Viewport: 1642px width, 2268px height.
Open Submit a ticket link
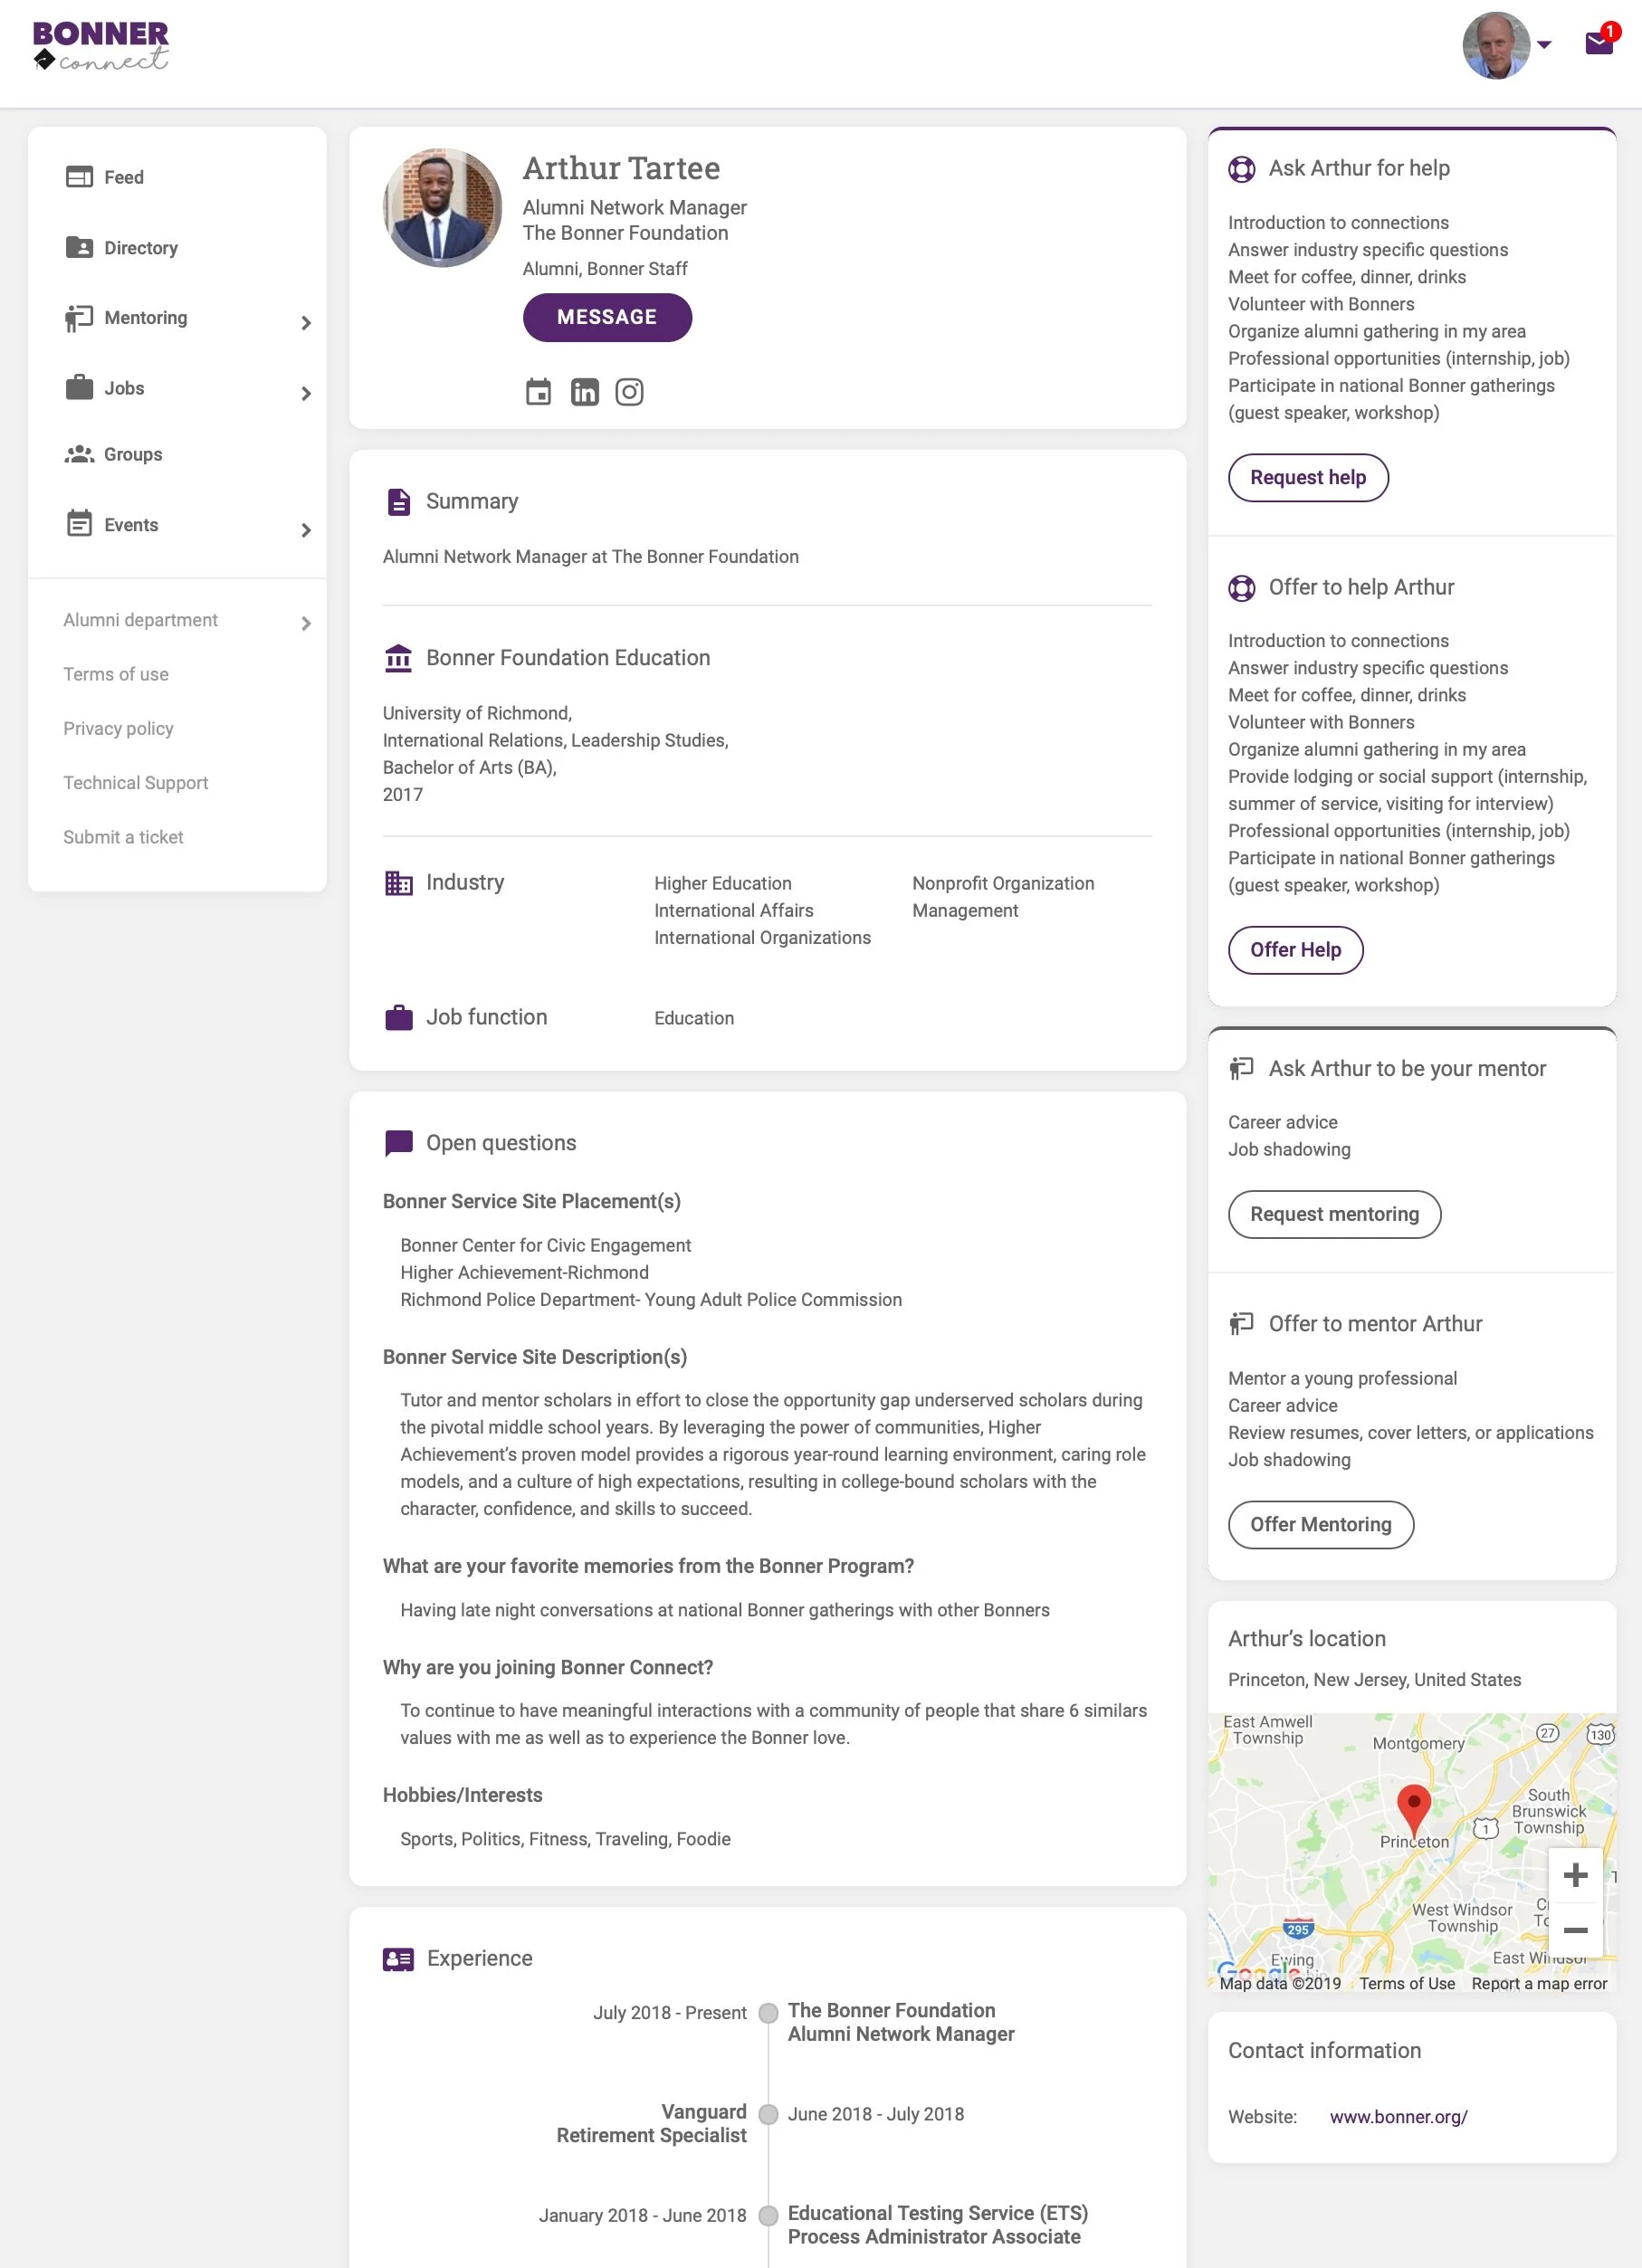[x=123, y=837]
